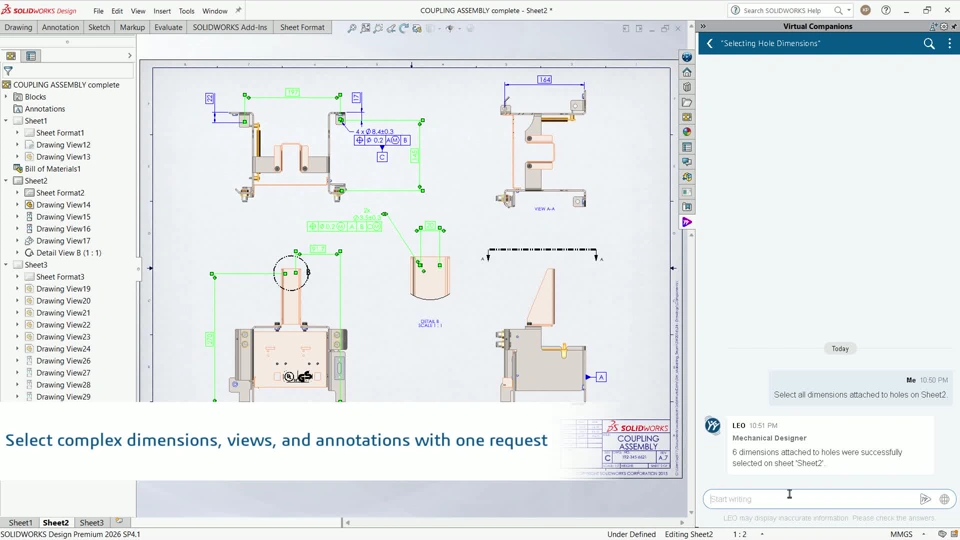This screenshot has width=960, height=540.
Task: Select the 164 dimension on drawing
Action: [544, 80]
